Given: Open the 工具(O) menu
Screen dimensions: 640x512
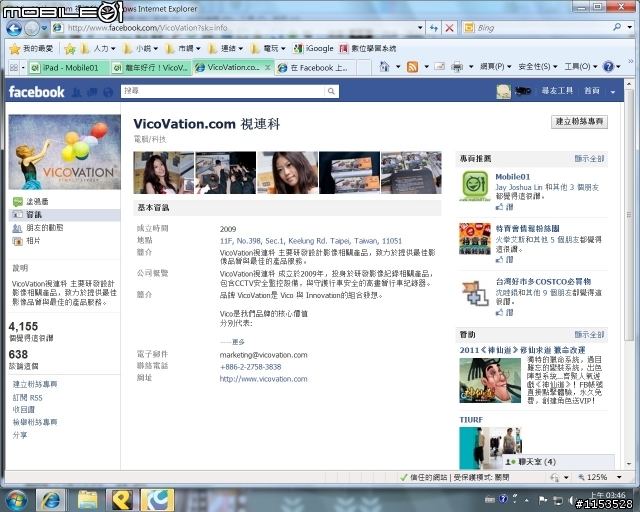Looking at the screenshot, I should coord(581,67).
